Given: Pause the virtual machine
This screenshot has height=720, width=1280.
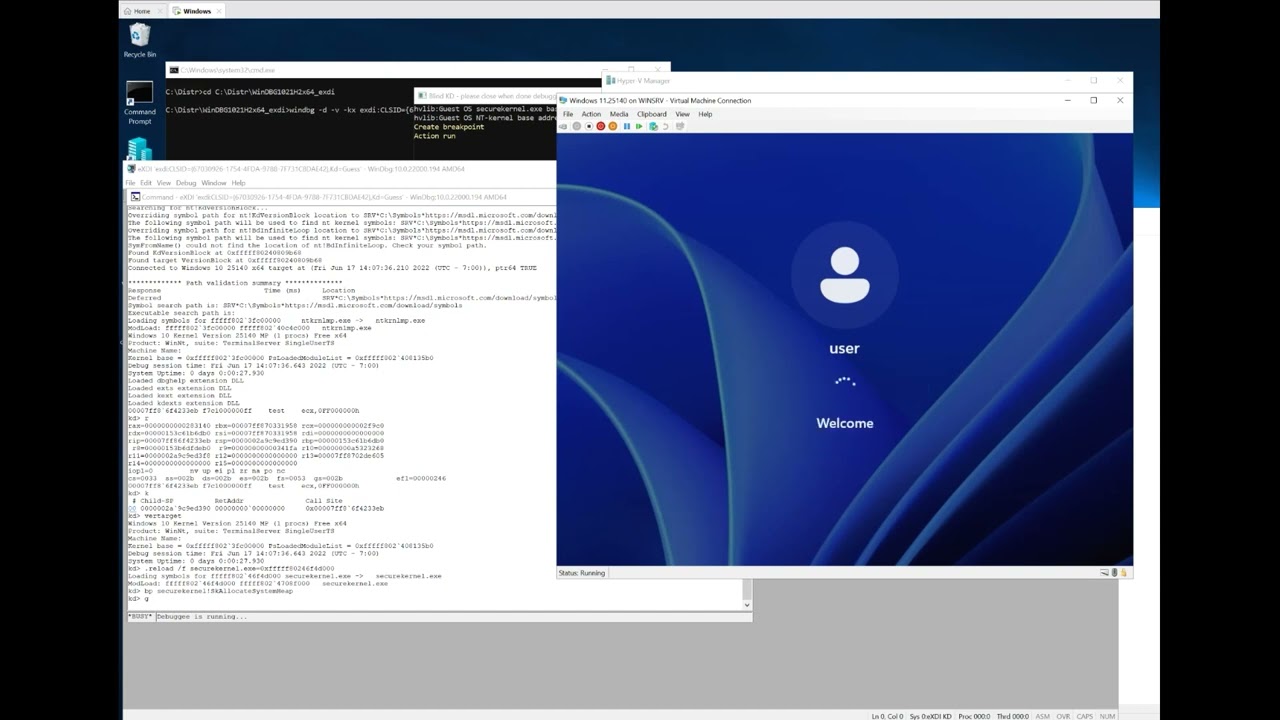Looking at the screenshot, I should [x=627, y=126].
